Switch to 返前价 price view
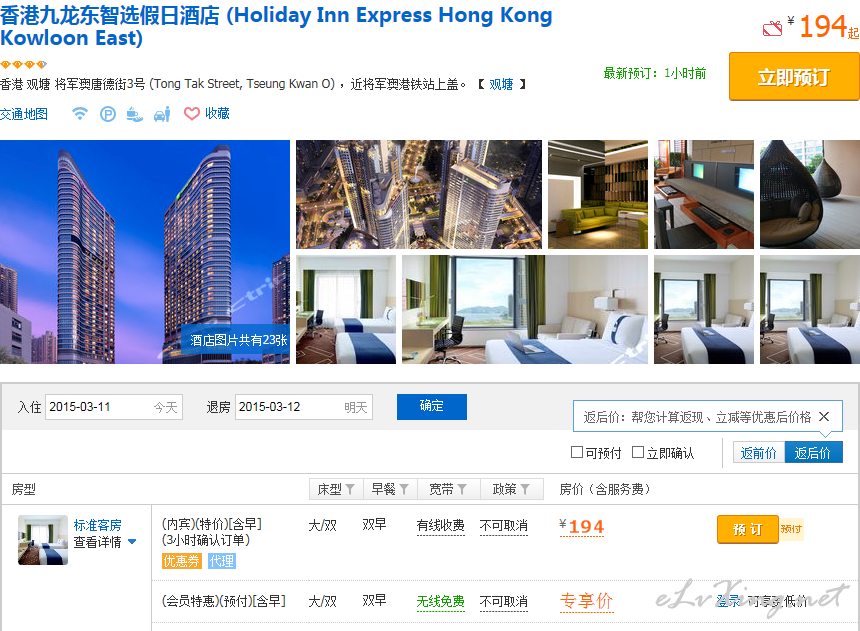Screen dimensions: 860x631 (x=759, y=453)
